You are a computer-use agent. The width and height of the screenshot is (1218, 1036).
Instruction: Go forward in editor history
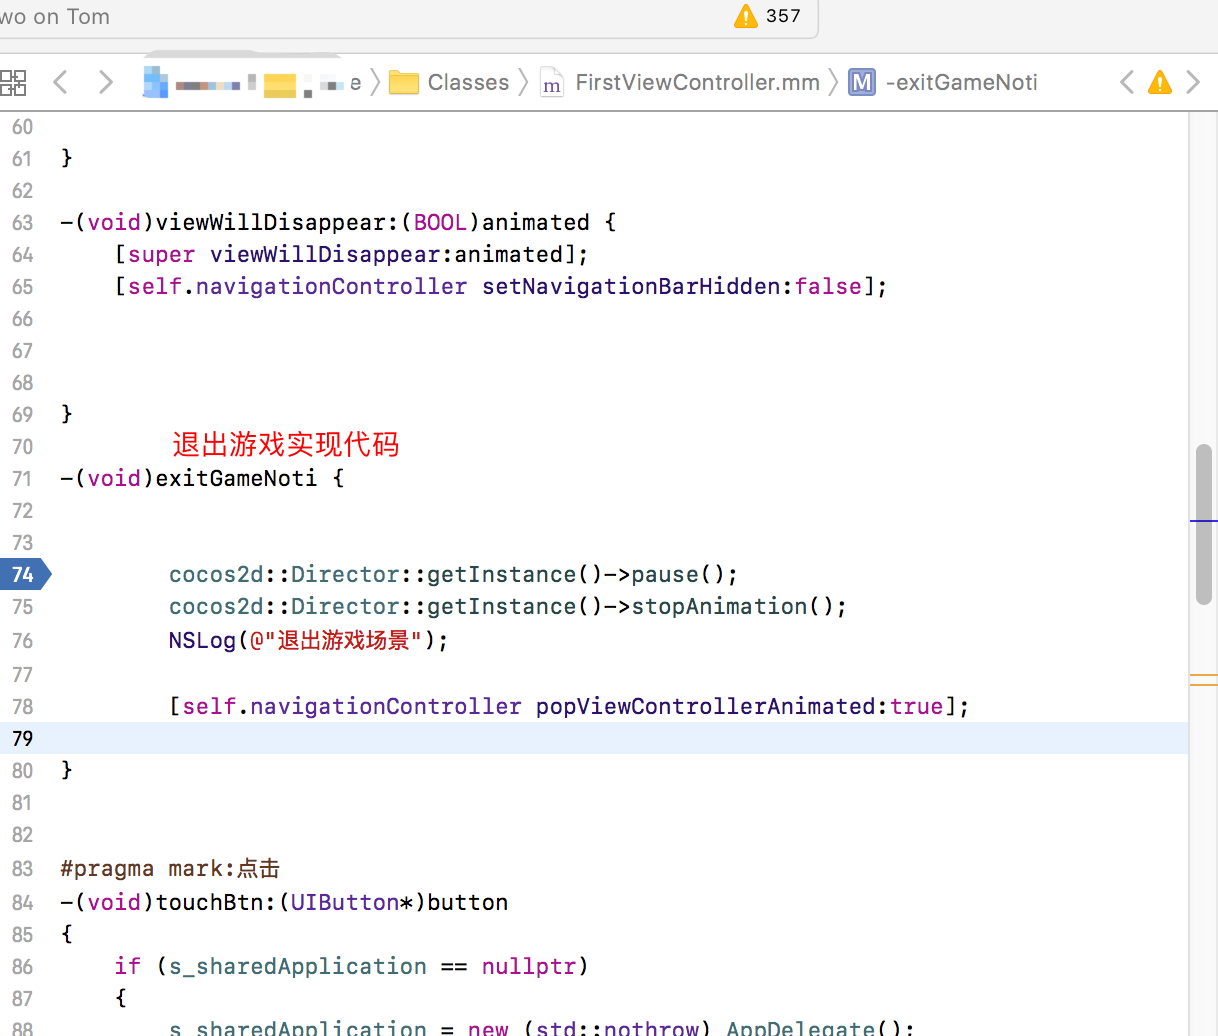point(105,82)
